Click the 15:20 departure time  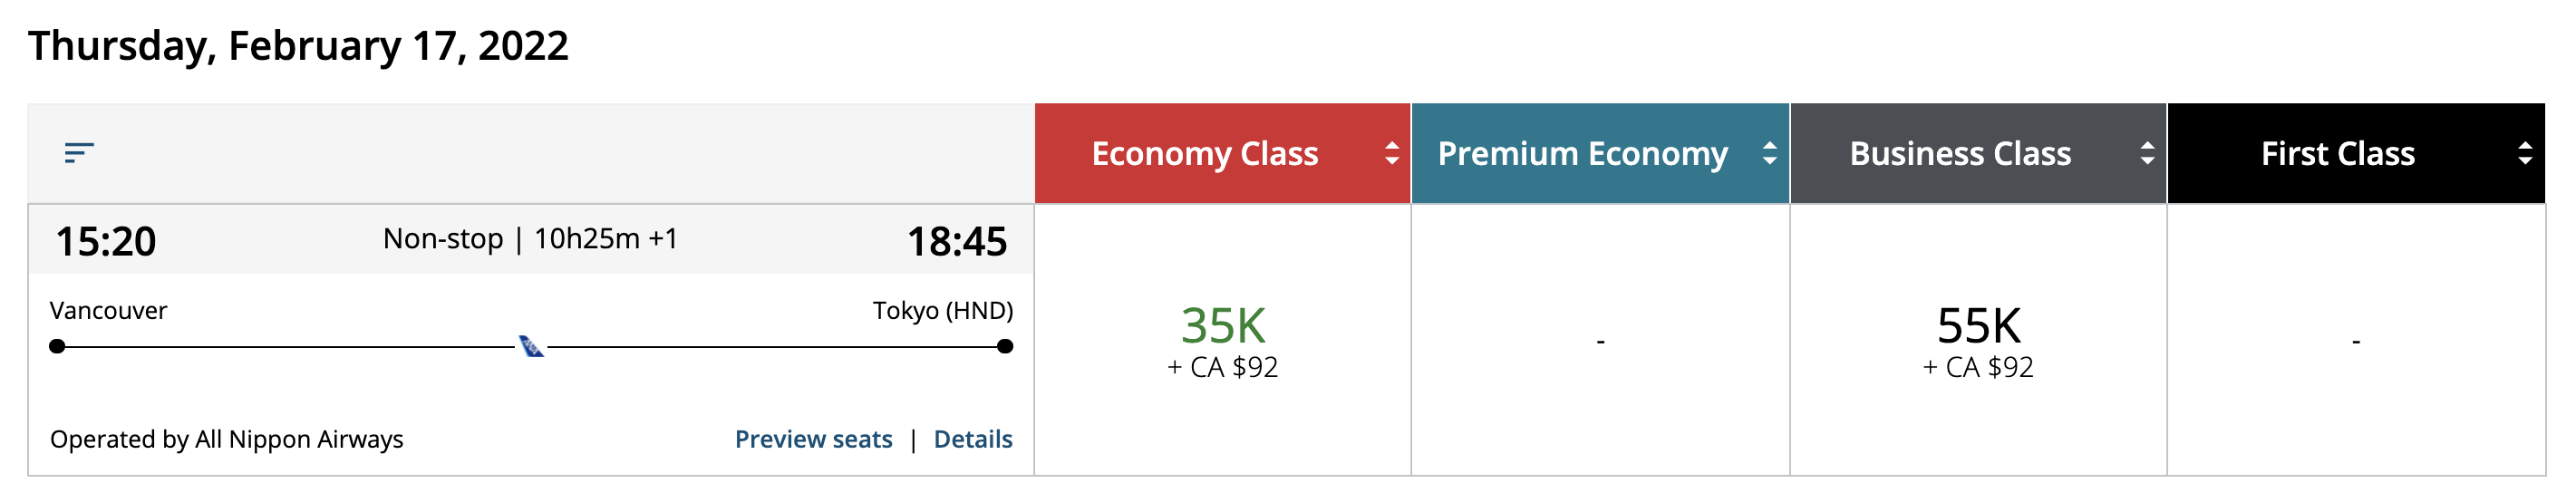(106, 241)
